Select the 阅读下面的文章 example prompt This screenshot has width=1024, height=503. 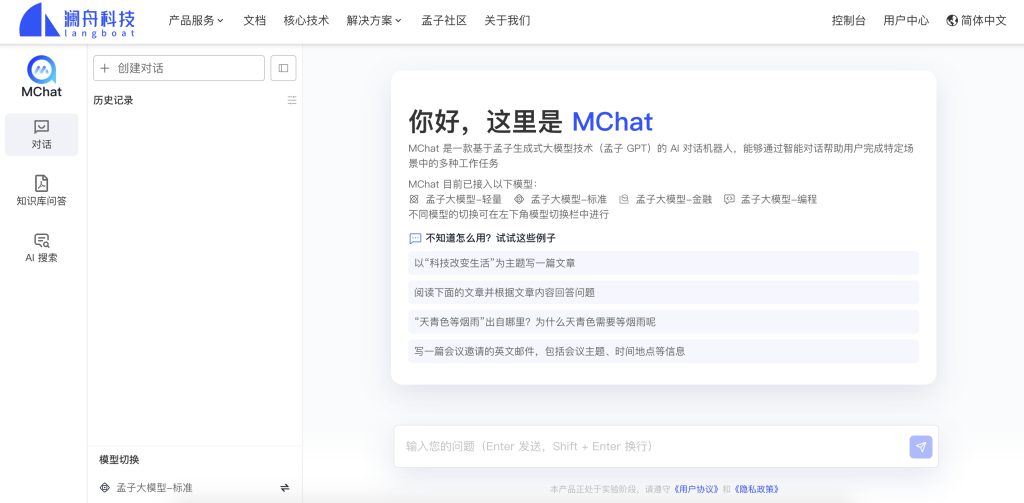coord(664,293)
